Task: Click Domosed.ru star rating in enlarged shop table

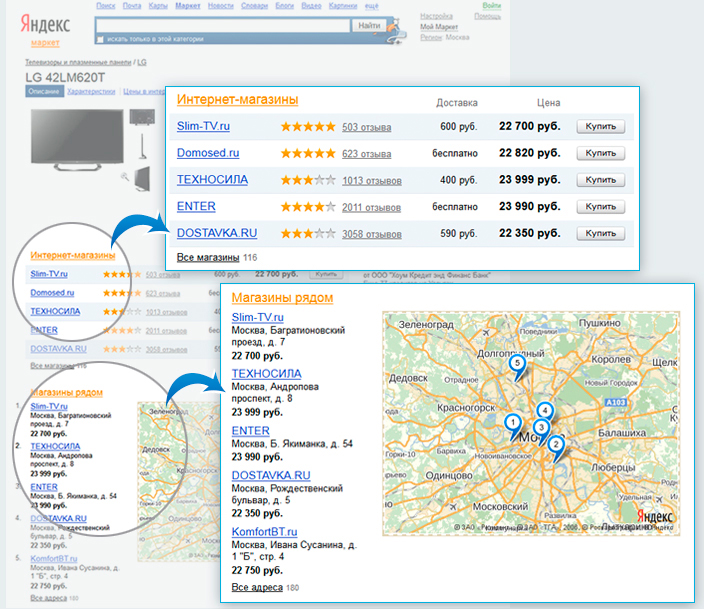Action: [308, 154]
